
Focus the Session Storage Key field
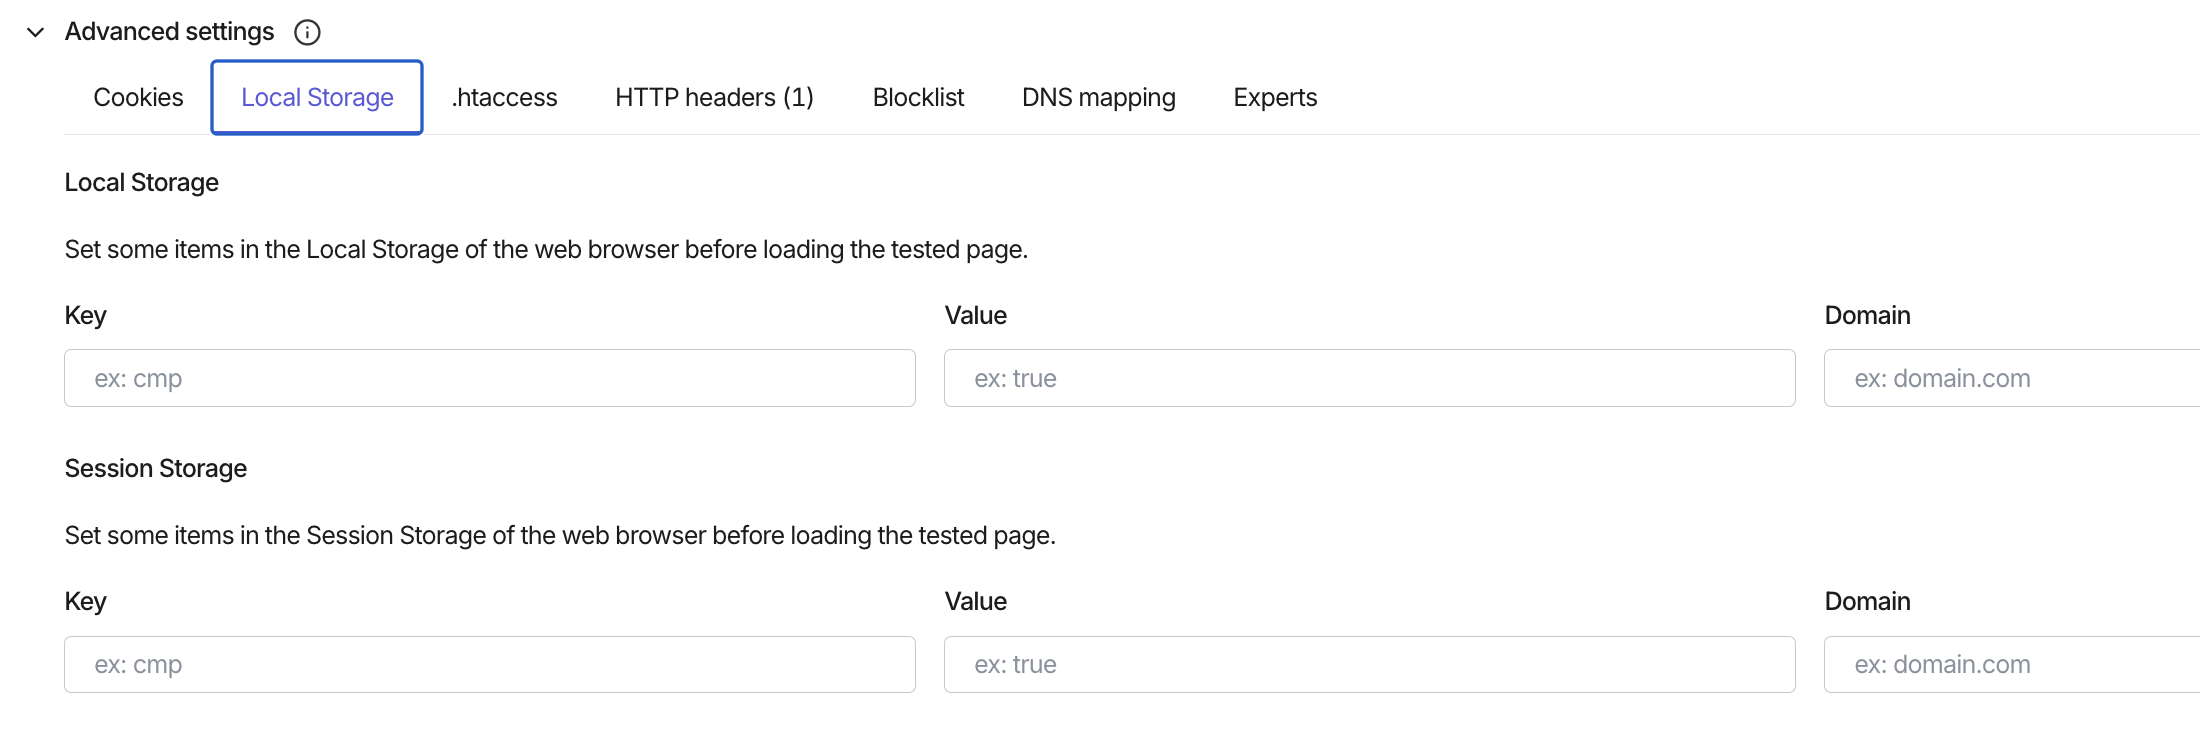490,664
